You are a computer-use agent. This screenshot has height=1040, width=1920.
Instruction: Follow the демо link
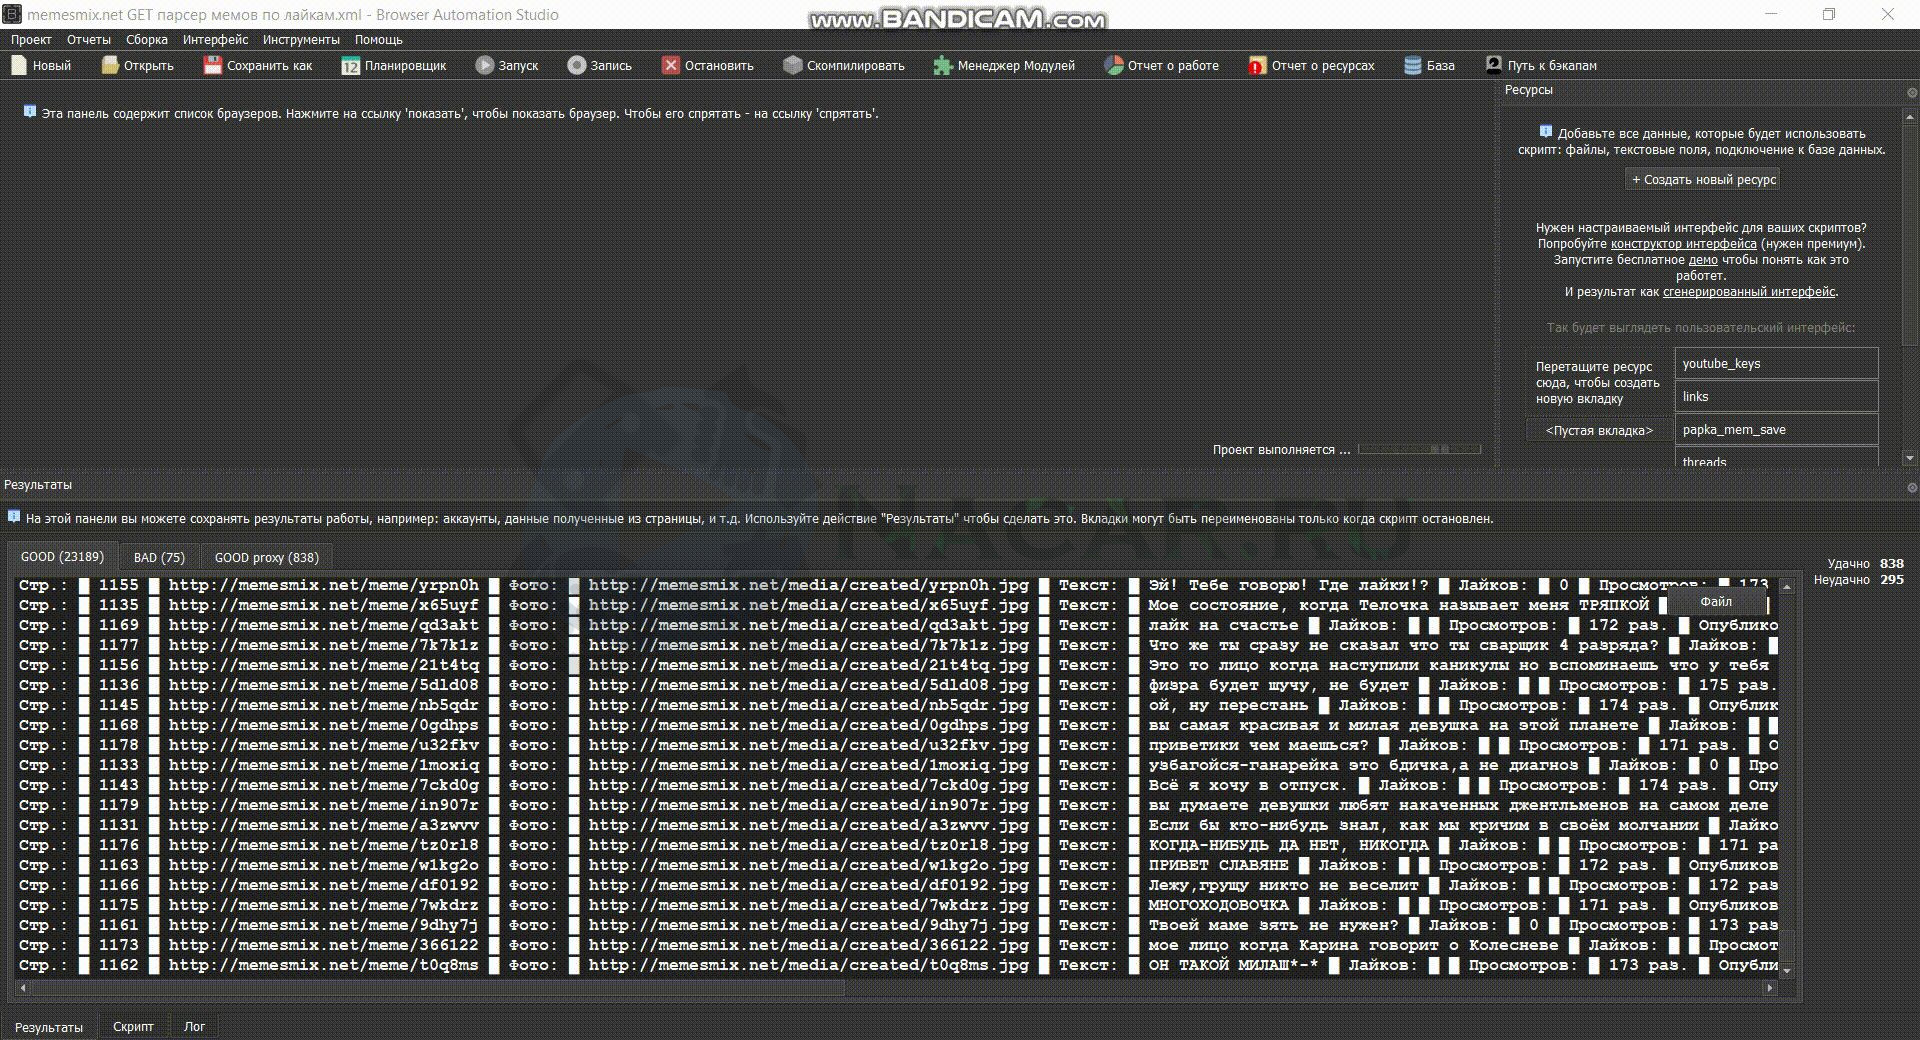pos(1703,260)
